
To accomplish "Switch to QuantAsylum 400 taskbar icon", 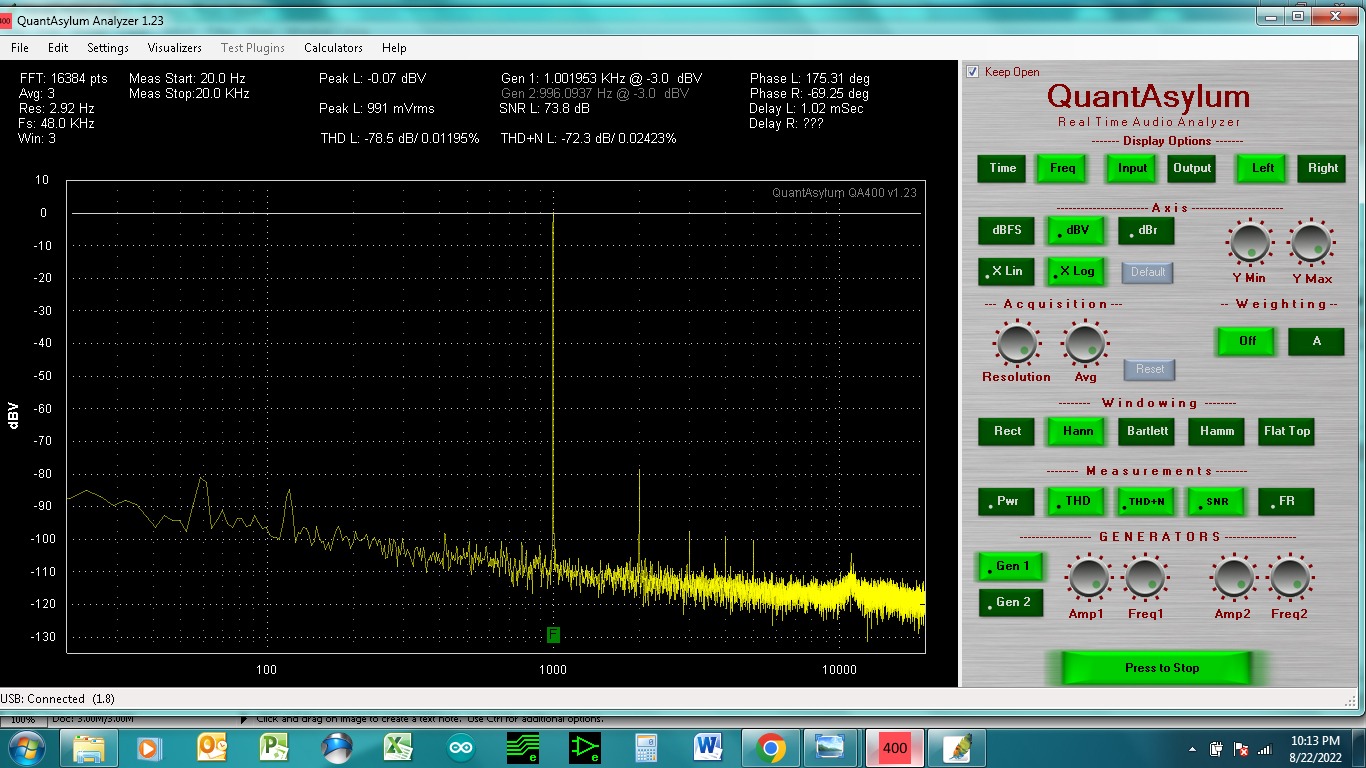I will [894, 747].
